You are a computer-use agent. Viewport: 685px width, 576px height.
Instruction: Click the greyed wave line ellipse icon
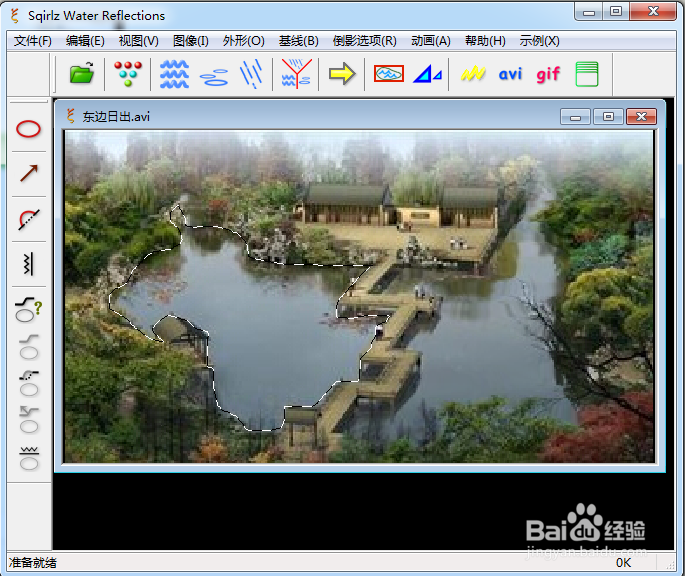pos(29,458)
